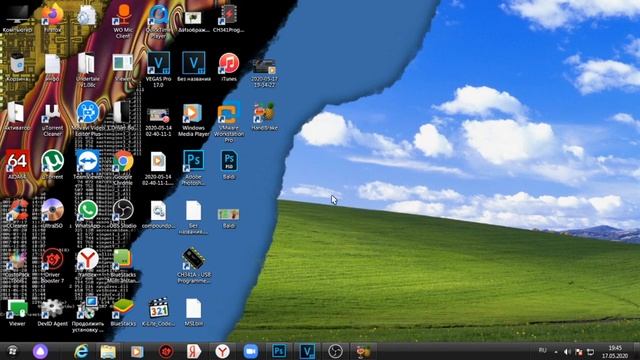Viewport: 640px width, 360px height.
Task: Open the WhatsApp desktop shortcut
Action: (87, 214)
